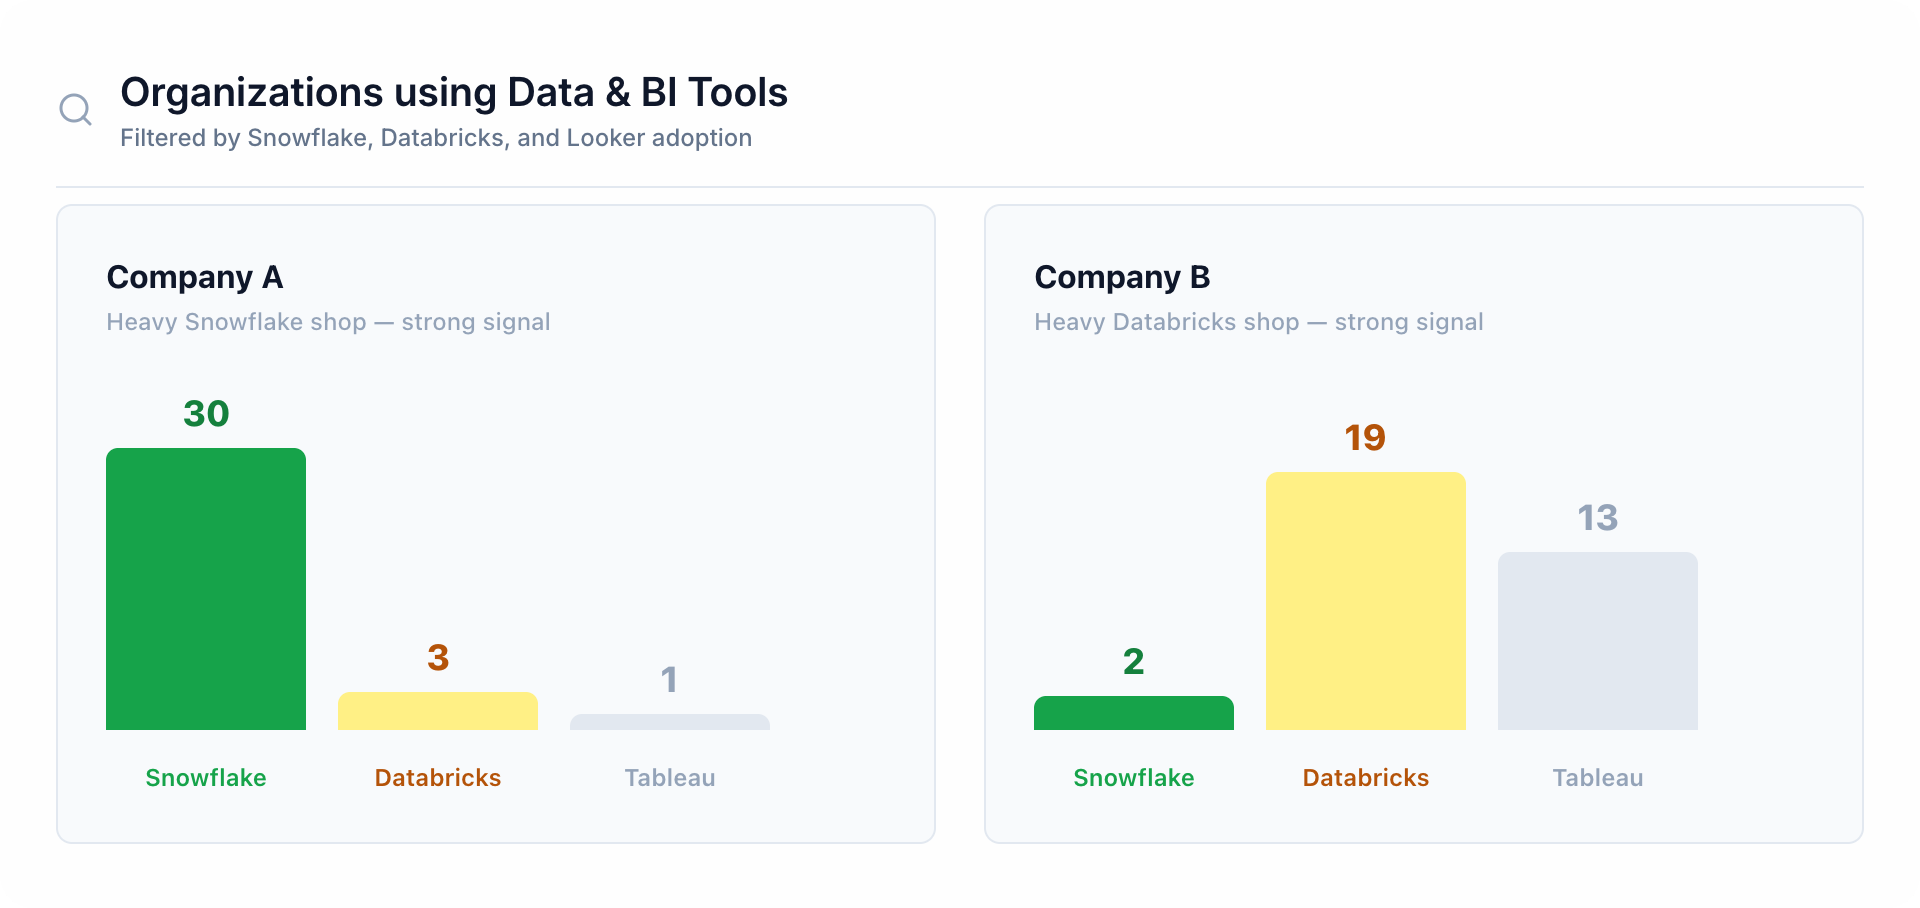Click the value 1 in Company A
The image size is (1920, 908).
tap(670, 680)
